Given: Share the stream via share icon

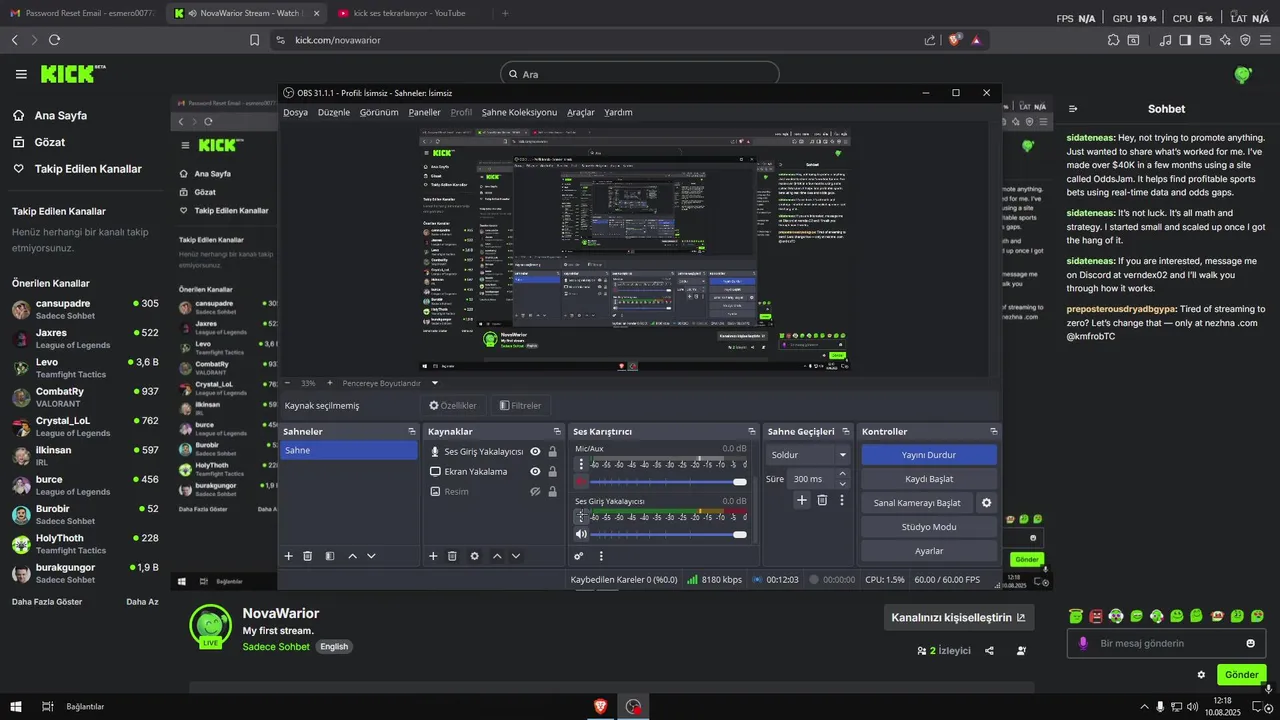Looking at the screenshot, I should (989, 650).
